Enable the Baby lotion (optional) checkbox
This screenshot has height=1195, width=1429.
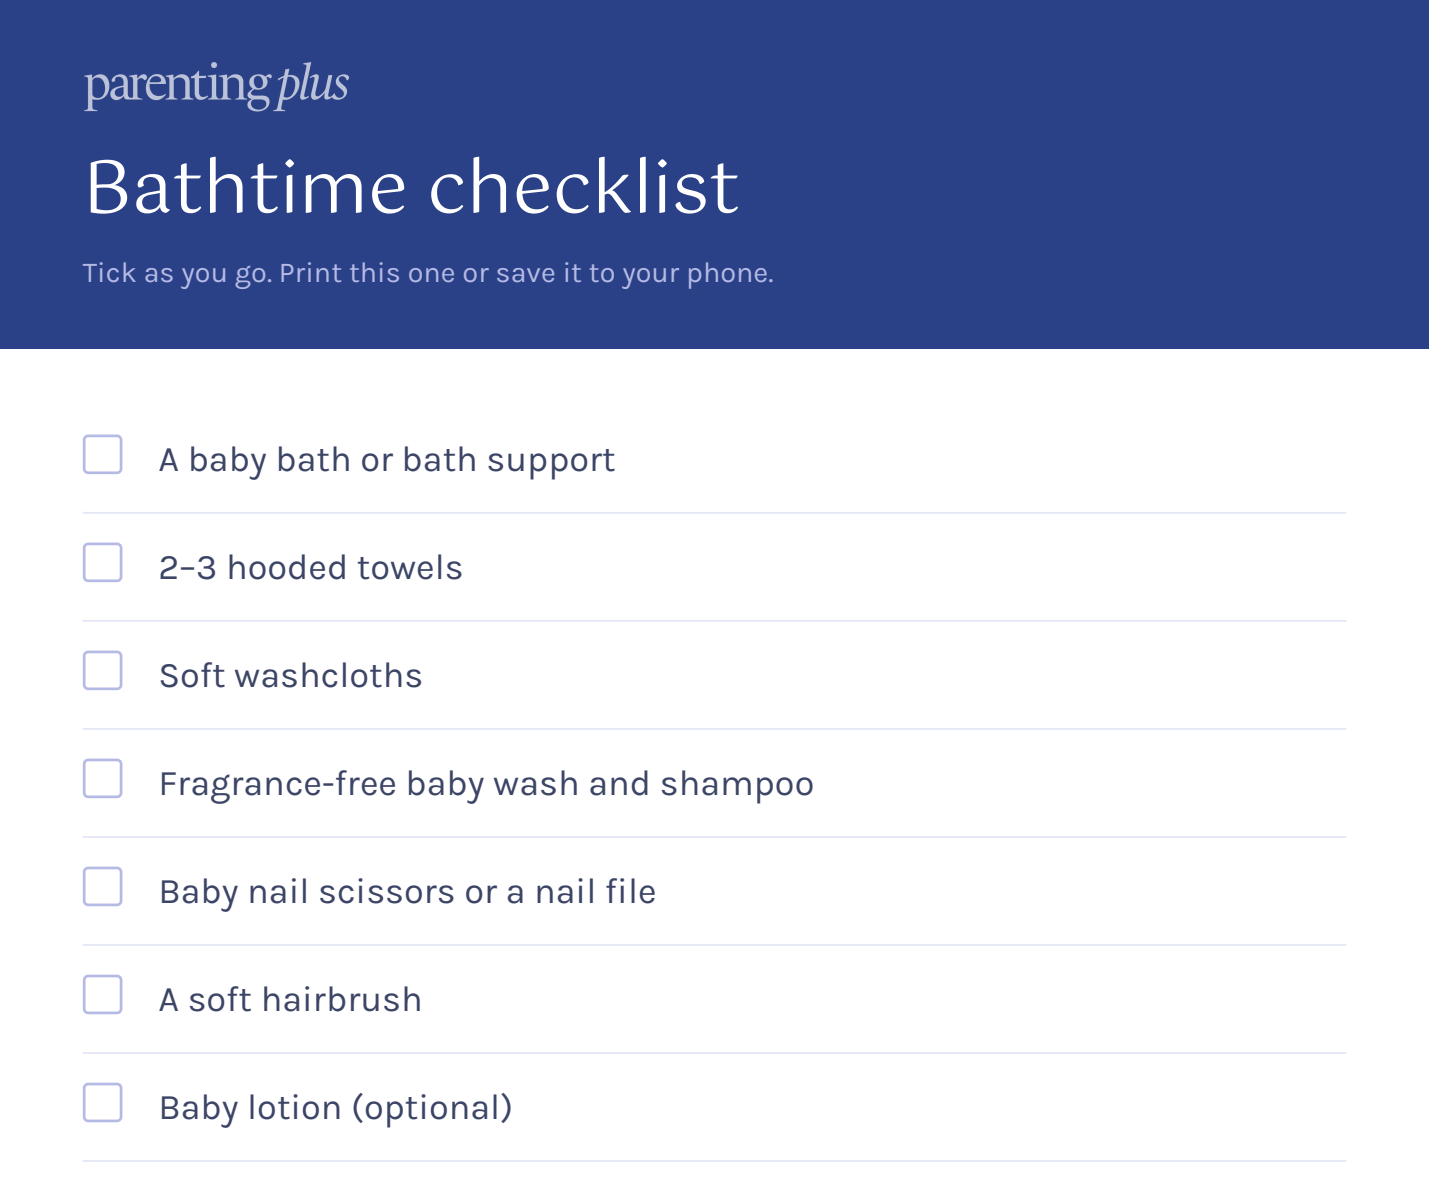pos(103,1102)
